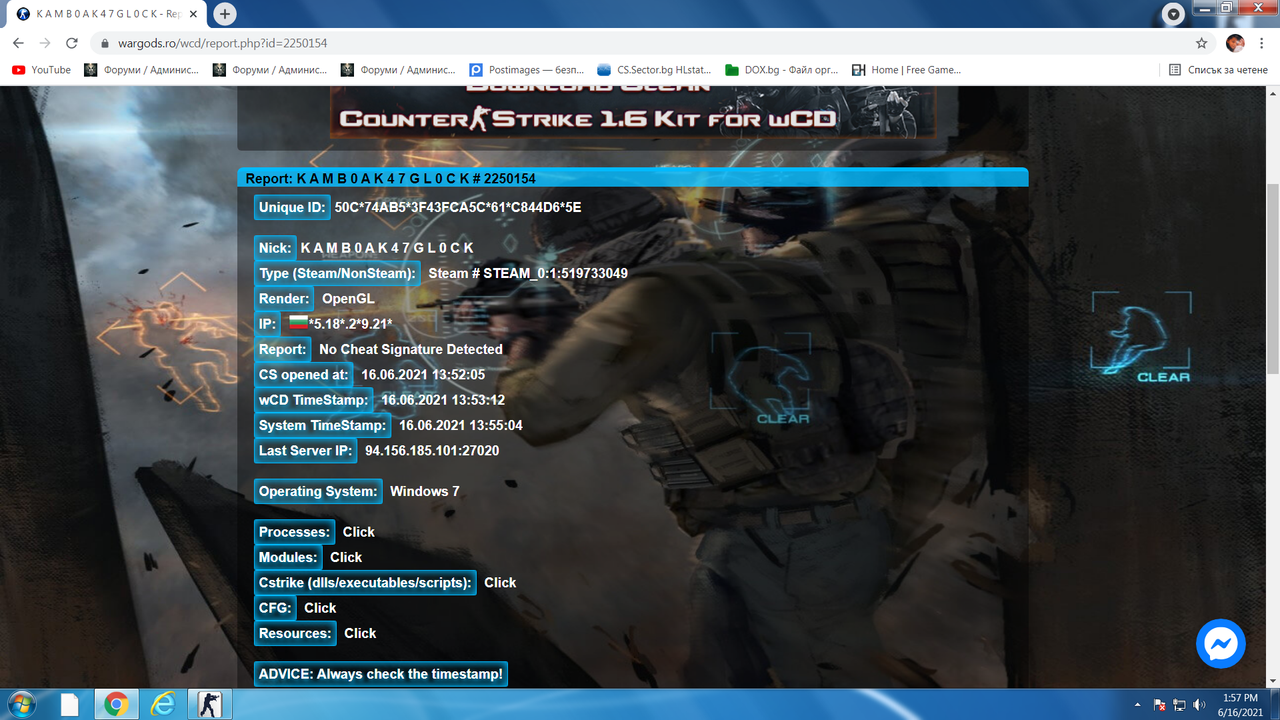Screen dimensions: 1280x720
Task: Select System TimeStamp value 13:55:04
Action: point(461,425)
